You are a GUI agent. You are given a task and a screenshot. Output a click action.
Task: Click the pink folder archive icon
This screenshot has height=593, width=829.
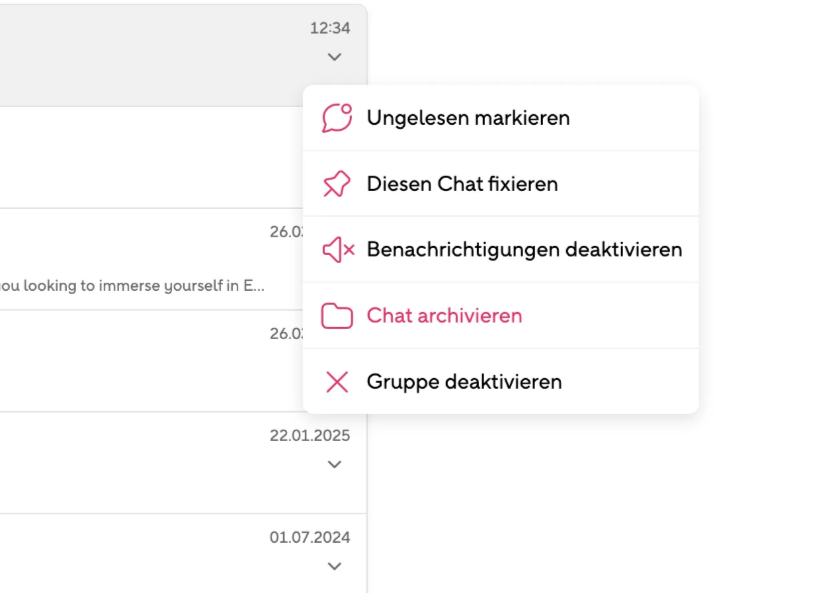point(337,316)
